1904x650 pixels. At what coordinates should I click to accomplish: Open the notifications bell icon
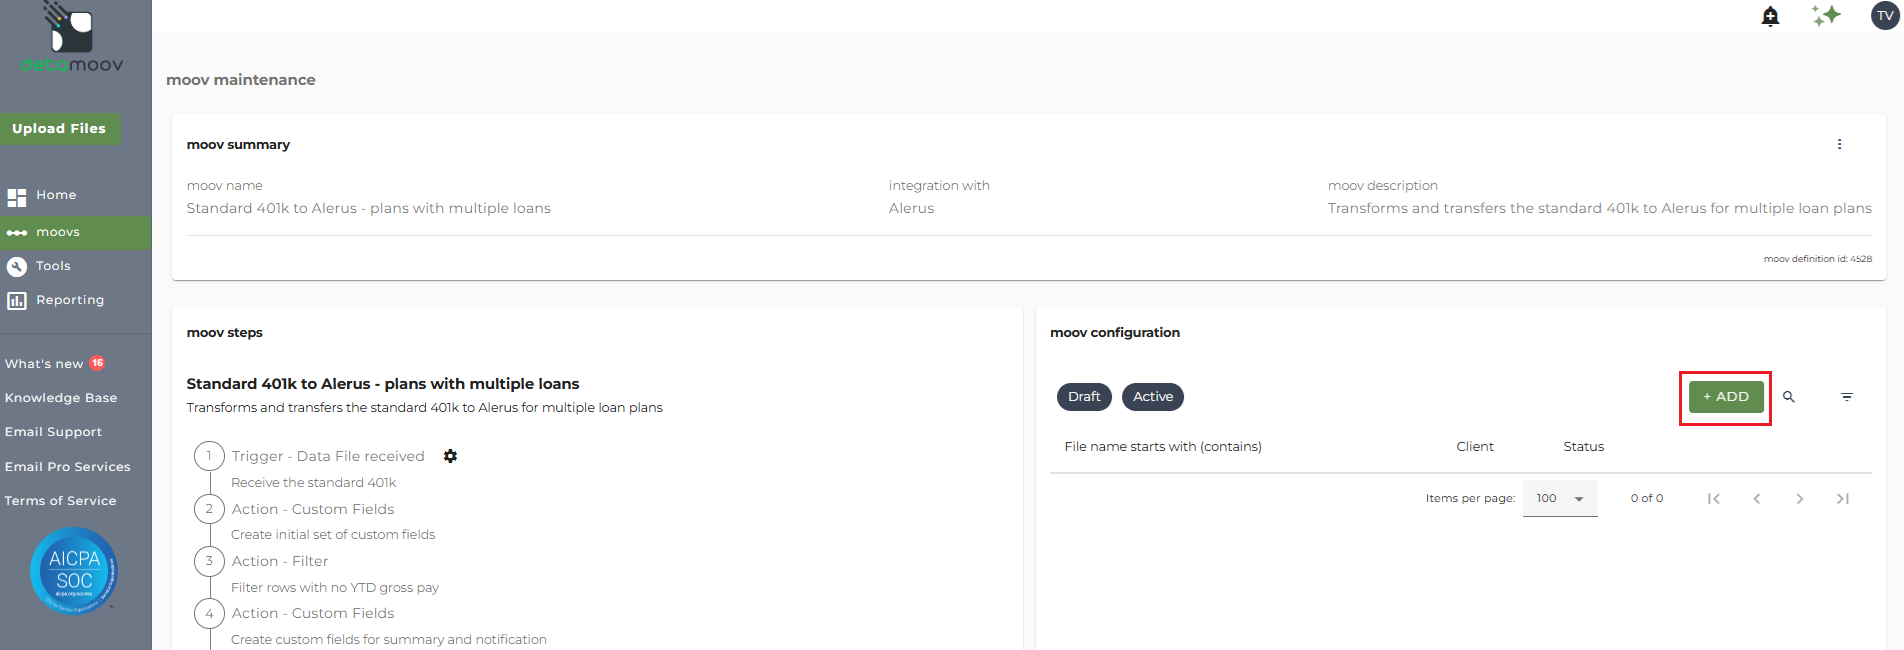[x=1770, y=16]
